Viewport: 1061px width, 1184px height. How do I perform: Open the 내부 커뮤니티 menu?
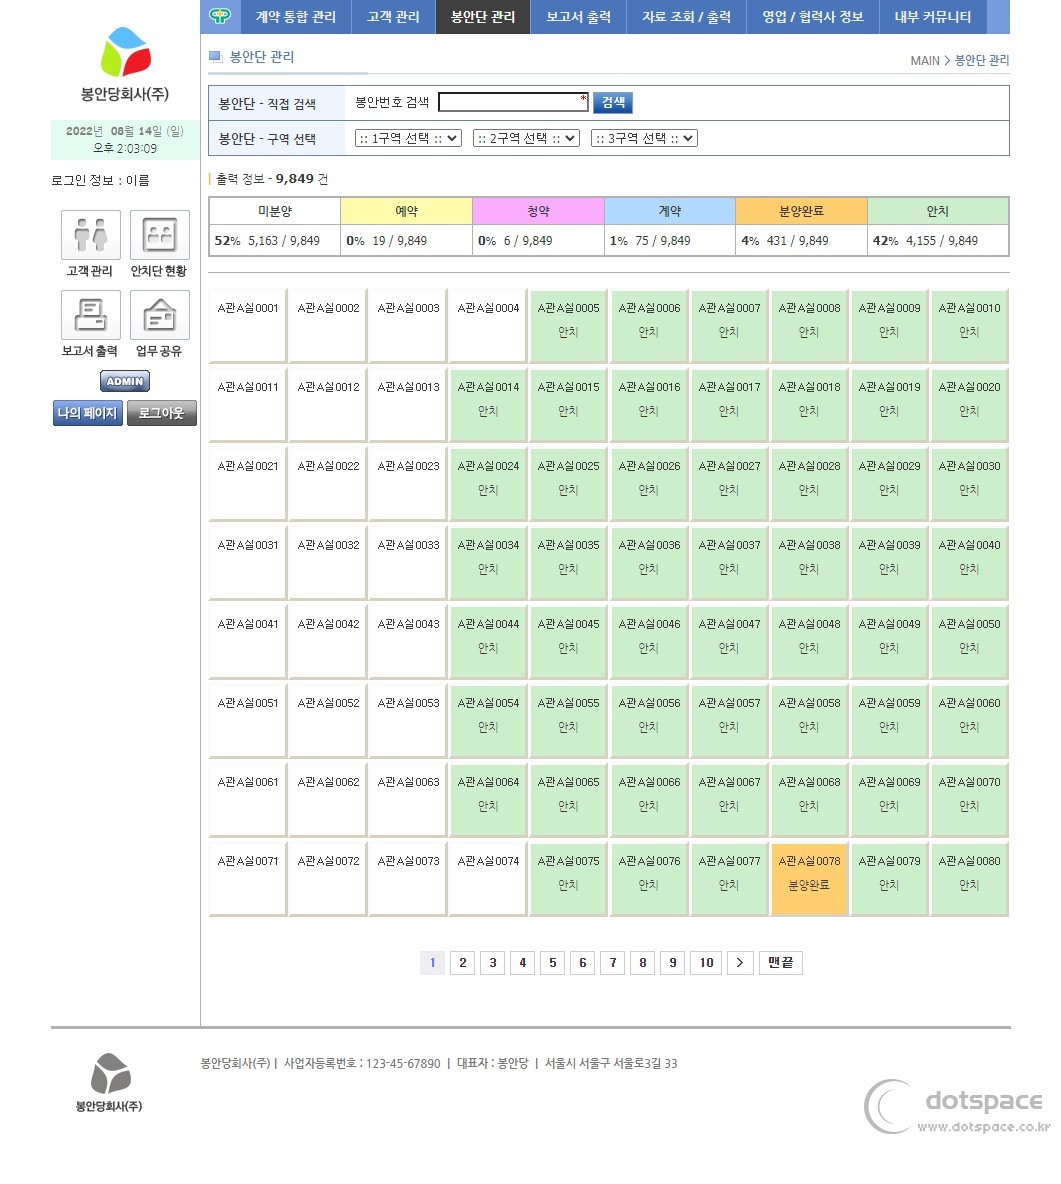[x=931, y=17]
